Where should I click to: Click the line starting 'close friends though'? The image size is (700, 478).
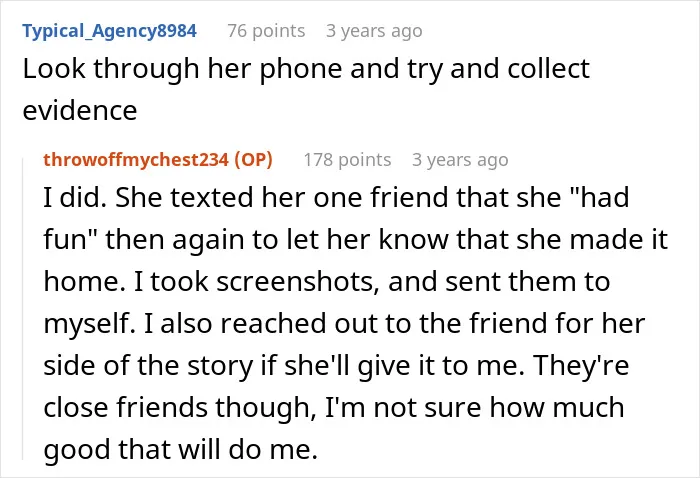(x=334, y=408)
